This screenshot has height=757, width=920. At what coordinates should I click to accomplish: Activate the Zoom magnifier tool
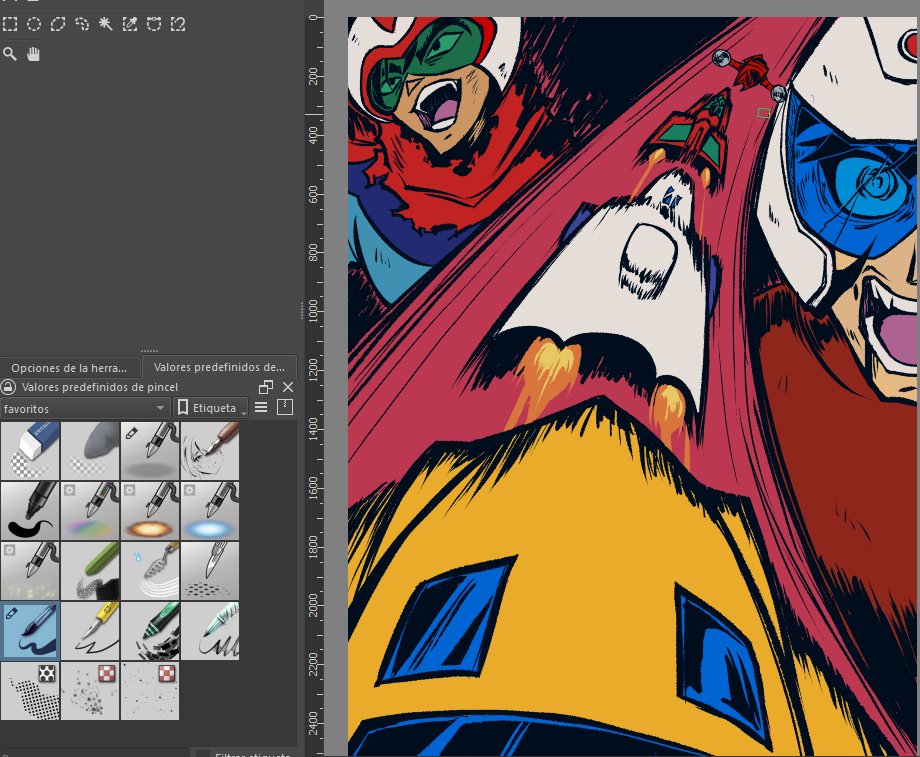(x=10, y=55)
